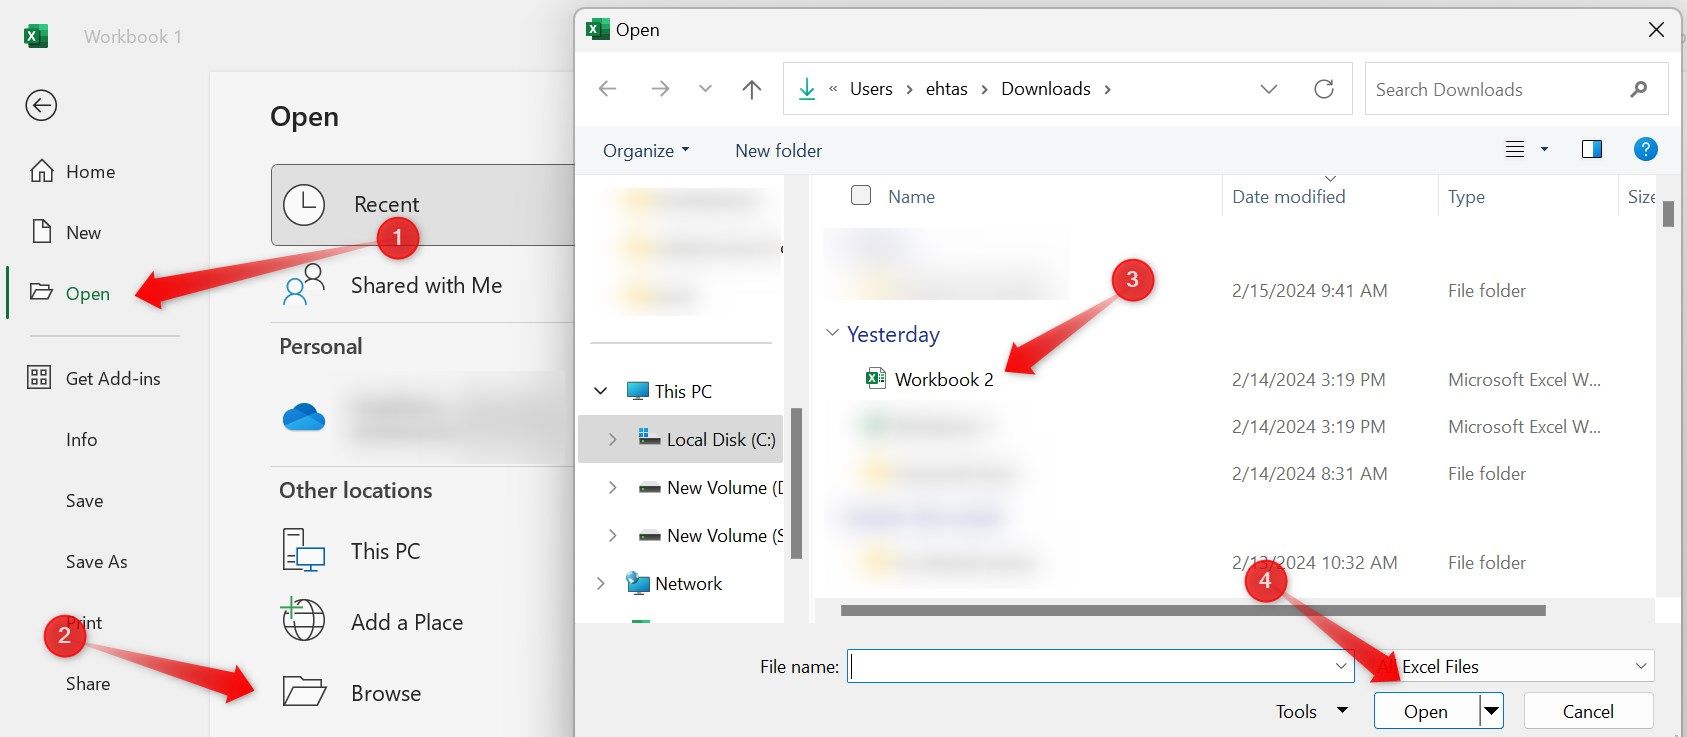This screenshot has width=1687, height=737.
Task: Click the 2/15/2024 9:41 AM date cell
Action: tap(1309, 291)
